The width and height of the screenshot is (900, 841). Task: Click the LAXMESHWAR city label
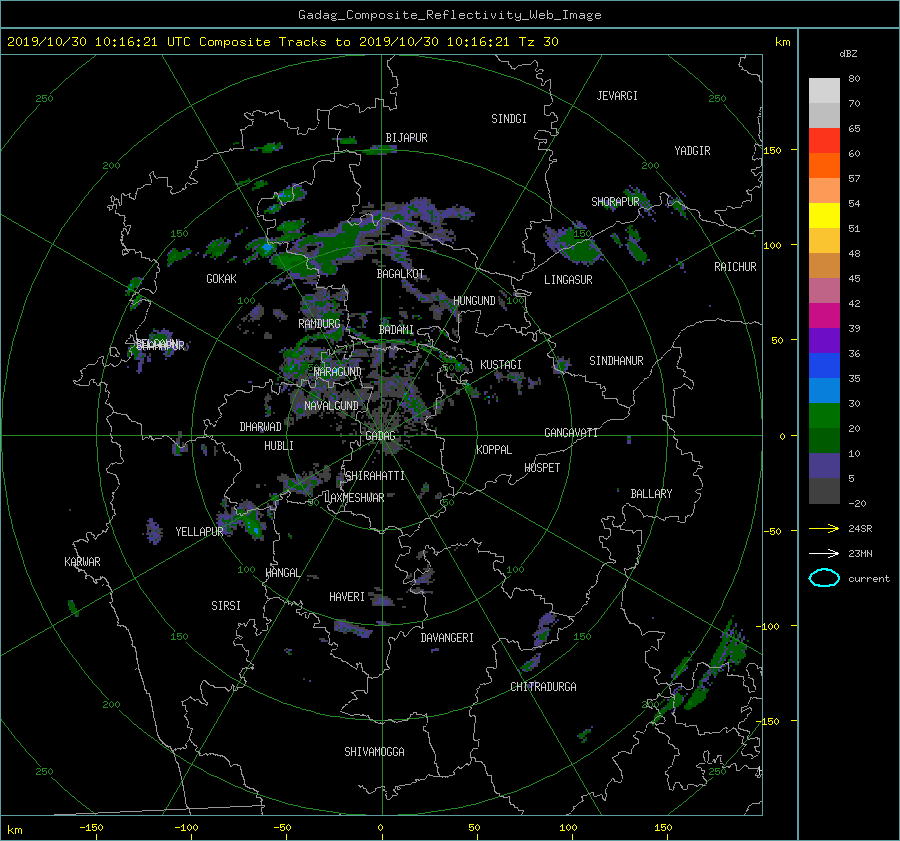coord(354,498)
